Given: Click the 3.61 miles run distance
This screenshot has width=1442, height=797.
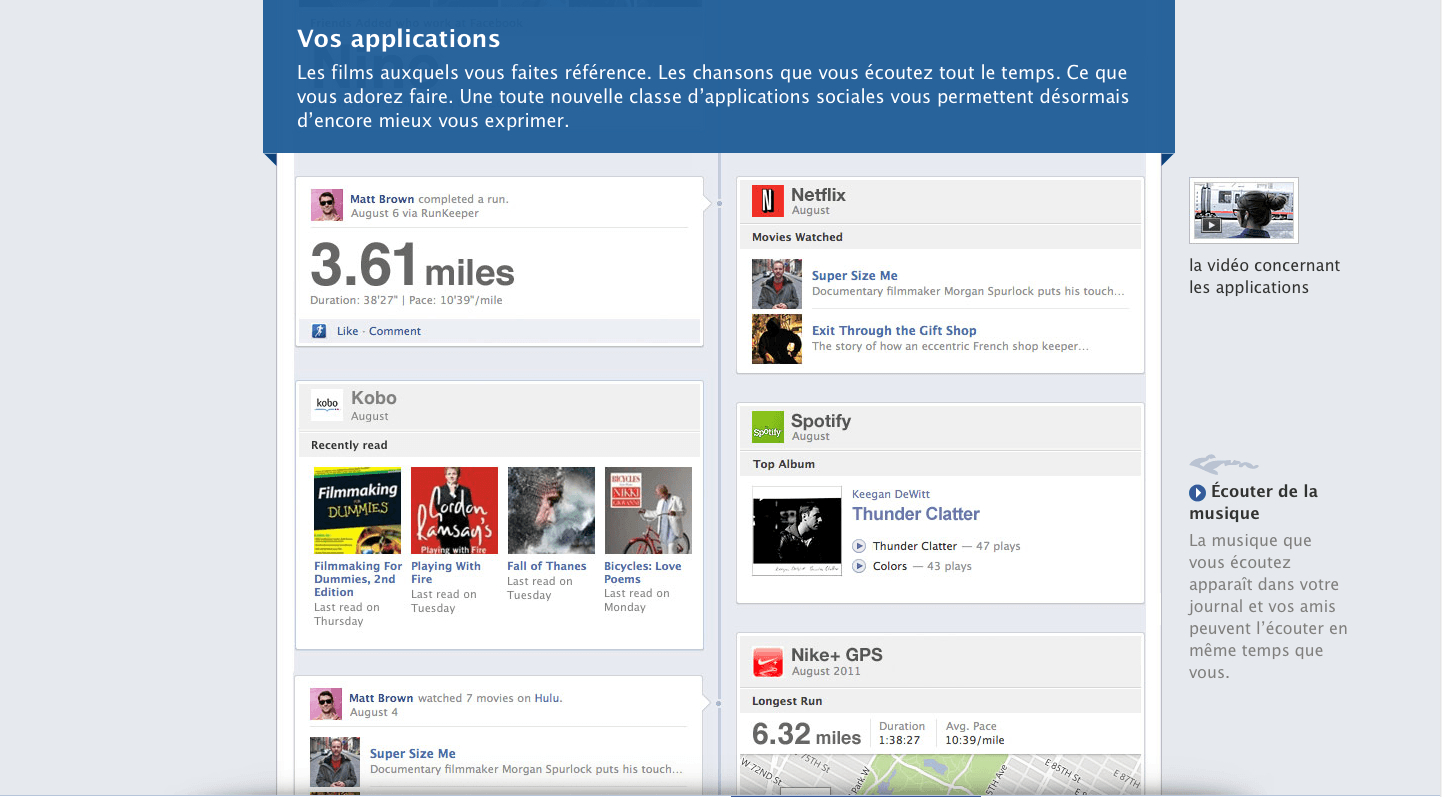Looking at the screenshot, I should pyautogui.click(x=412, y=266).
